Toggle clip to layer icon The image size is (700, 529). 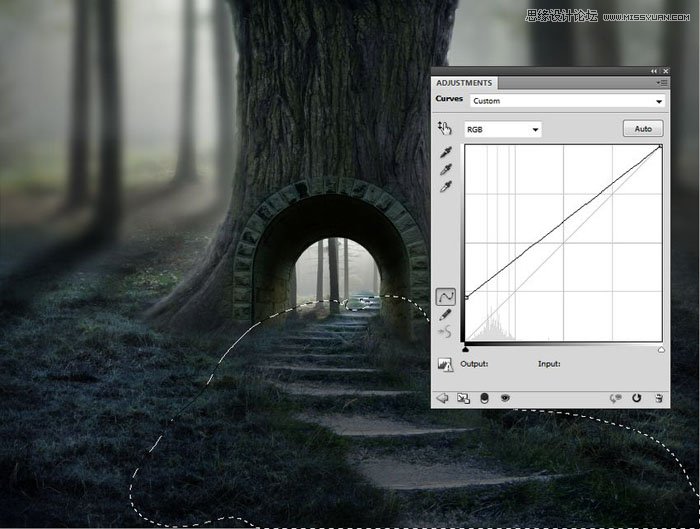point(484,398)
